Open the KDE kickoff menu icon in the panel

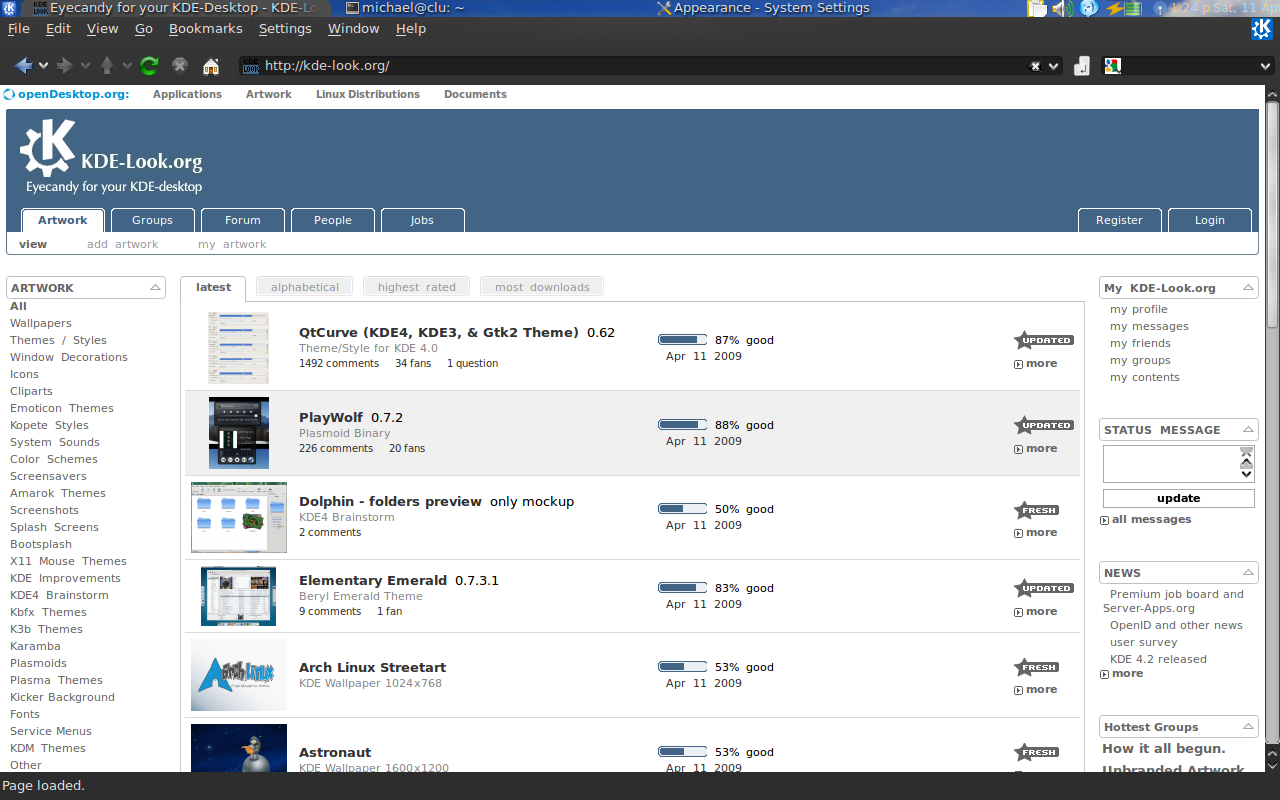pos(9,8)
